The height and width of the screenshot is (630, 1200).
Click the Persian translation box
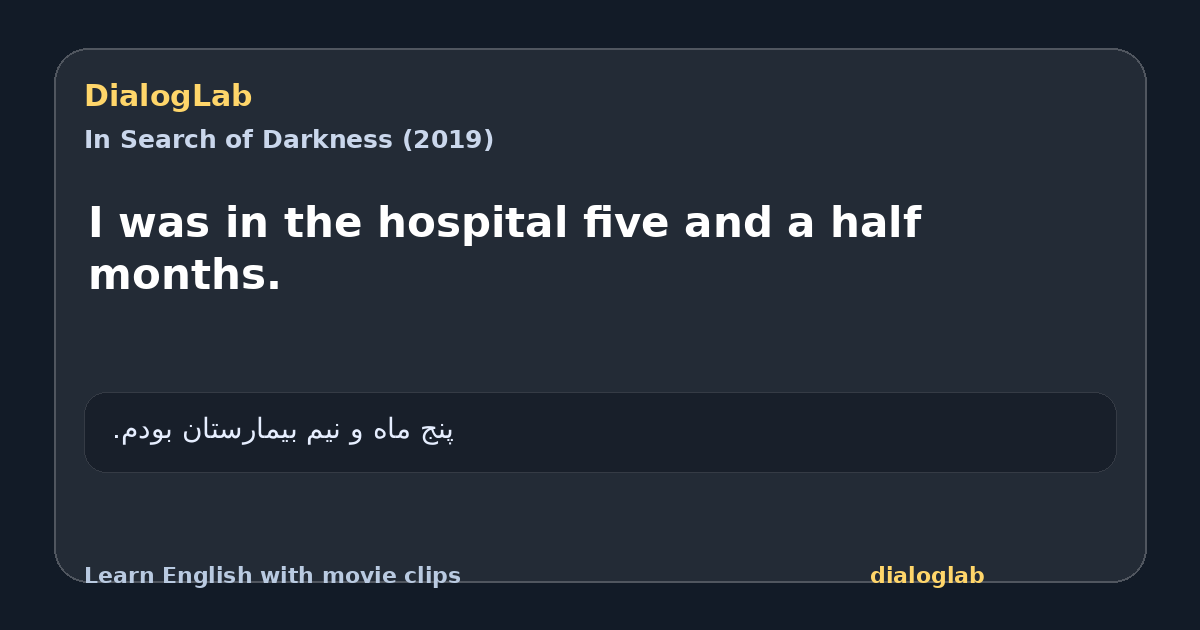(x=600, y=432)
